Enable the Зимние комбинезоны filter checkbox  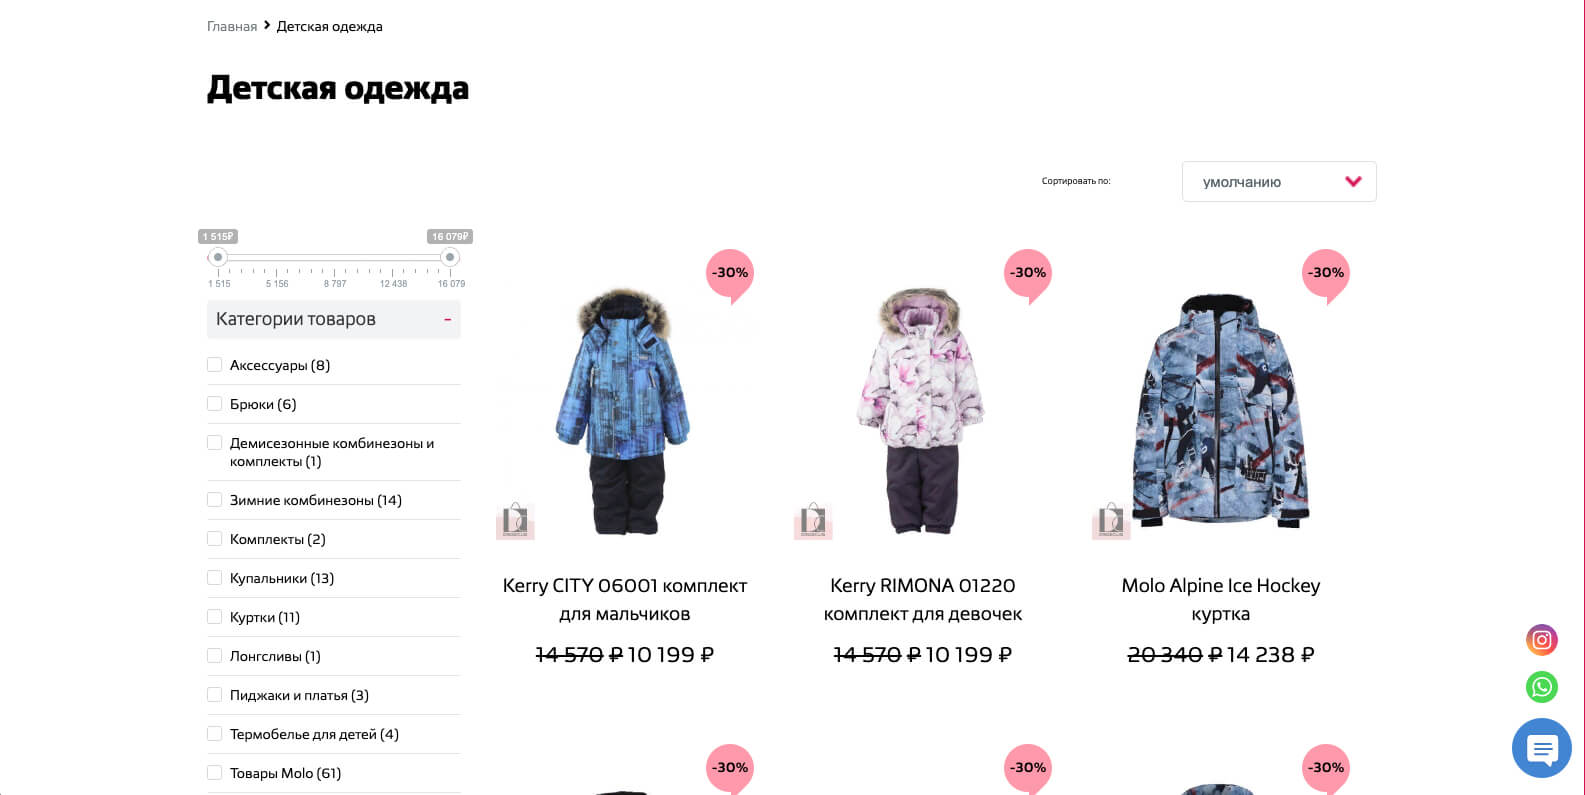214,500
